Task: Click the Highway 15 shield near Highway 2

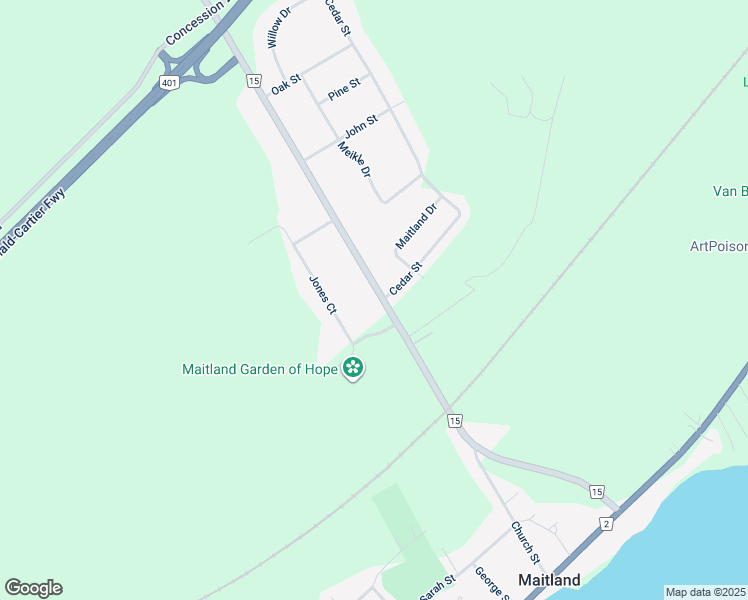Action: click(x=596, y=492)
